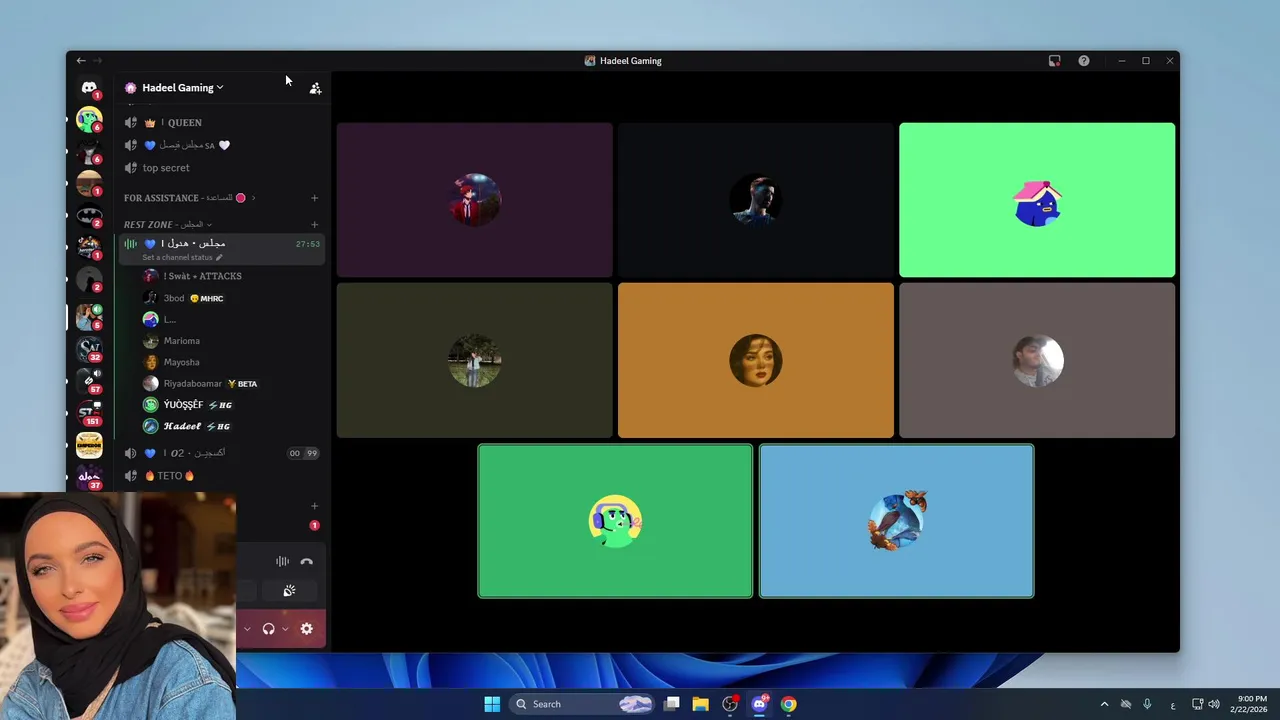
Task: Click Set a channel status
Action: click(x=182, y=258)
